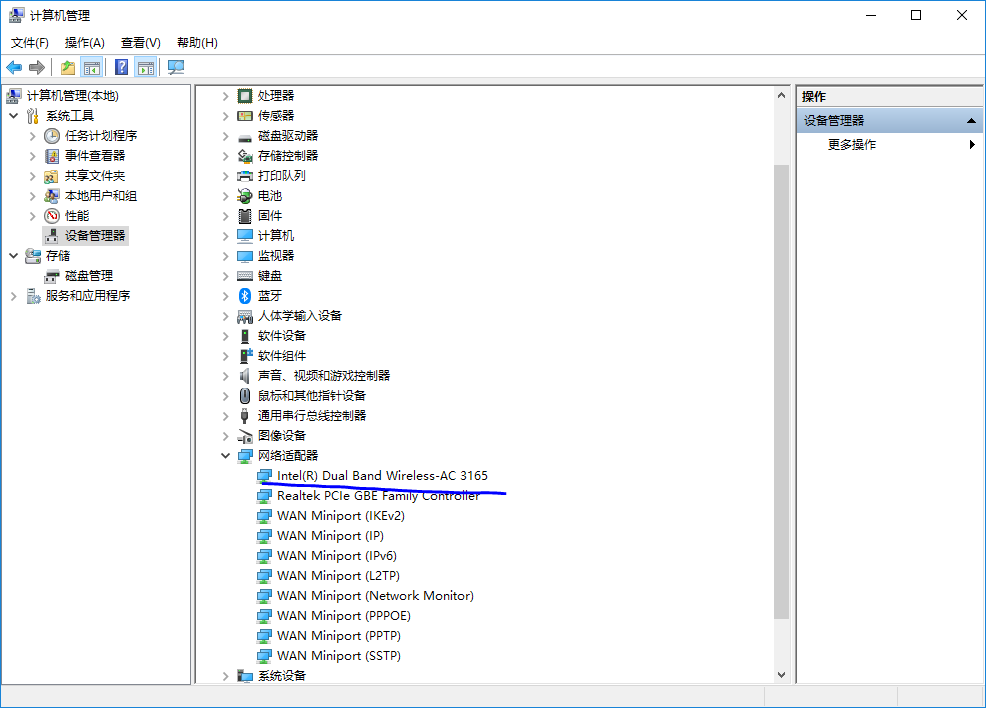Expand the 服务和应用程序 node arrow
986x708 pixels.
[x=13, y=296]
